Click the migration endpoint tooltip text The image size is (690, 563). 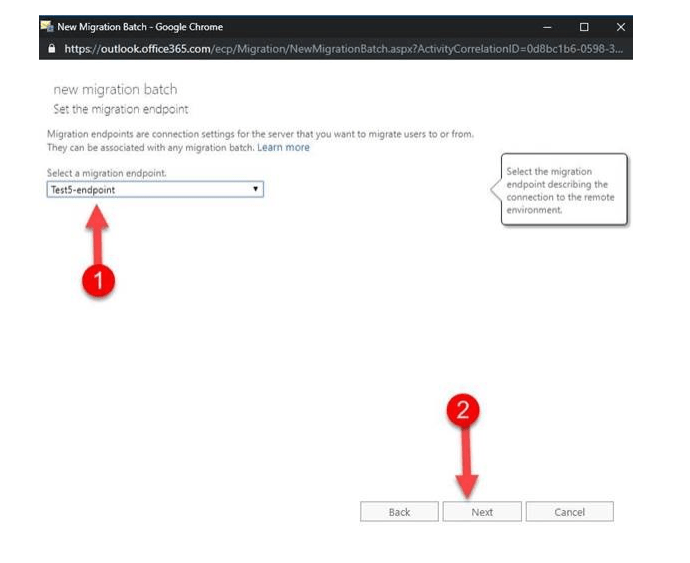pyautogui.click(x=560, y=190)
